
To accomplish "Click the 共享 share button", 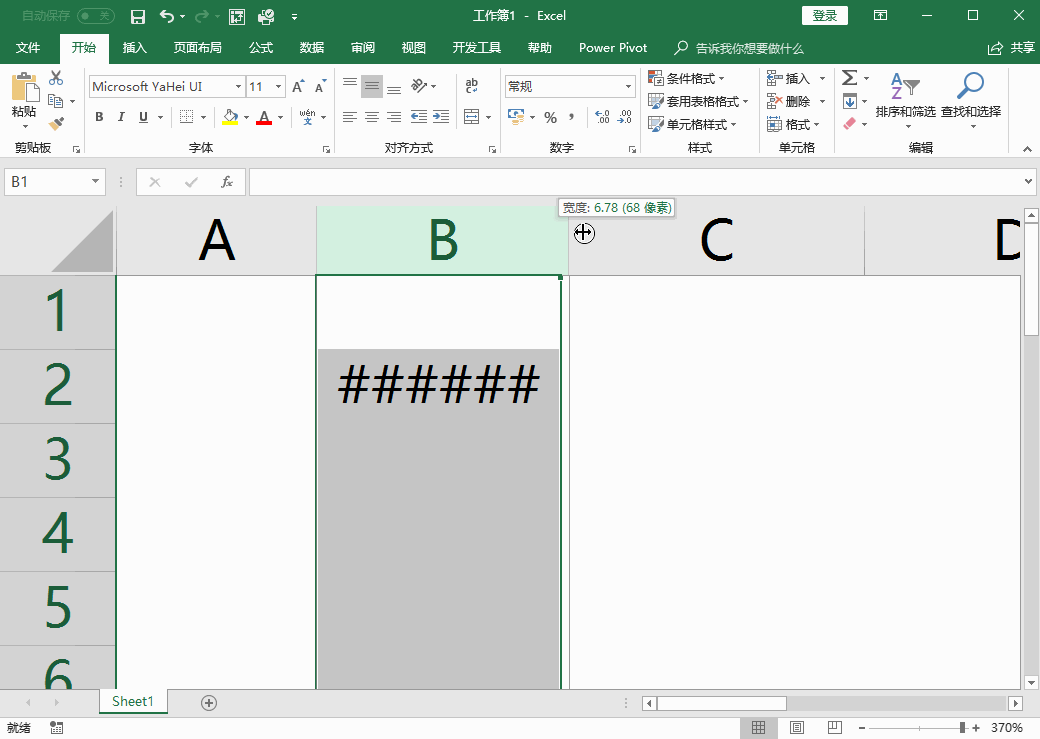I will click(1011, 48).
